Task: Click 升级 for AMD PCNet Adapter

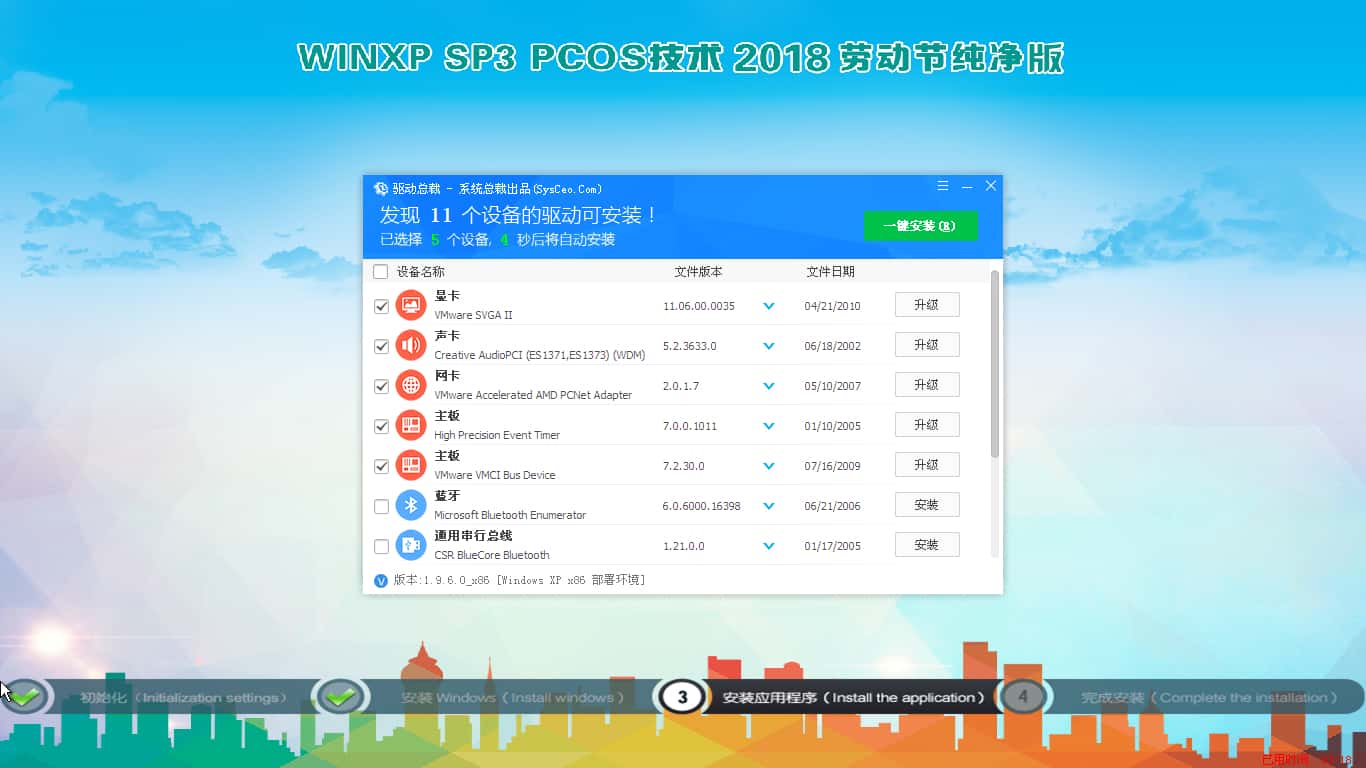Action: 927,385
